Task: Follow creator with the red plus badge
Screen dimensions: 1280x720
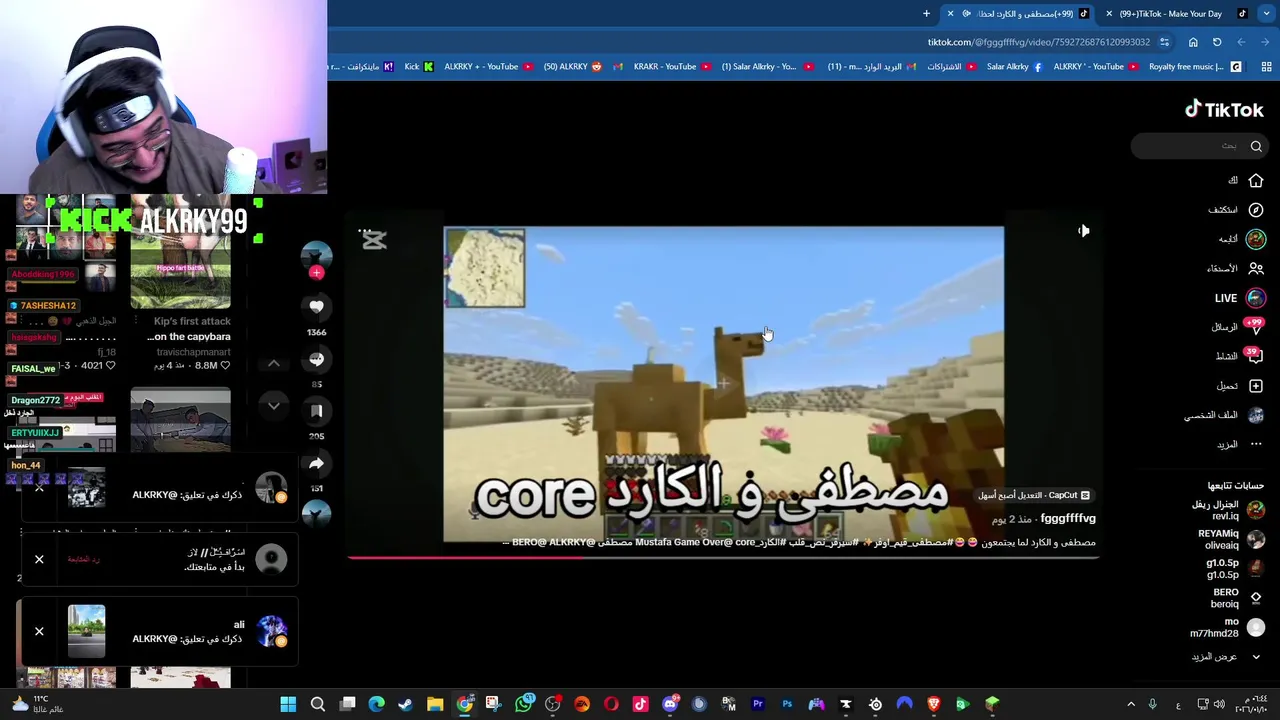Action: (x=316, y=272)
